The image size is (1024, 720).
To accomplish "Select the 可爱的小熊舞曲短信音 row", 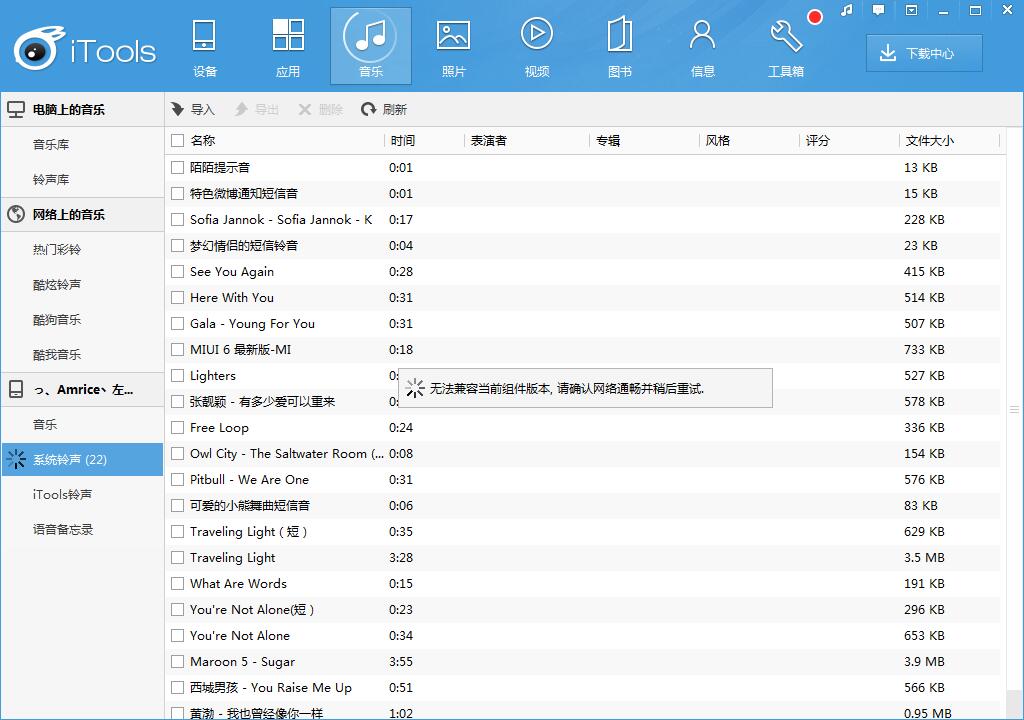I will tap(583, 506).
